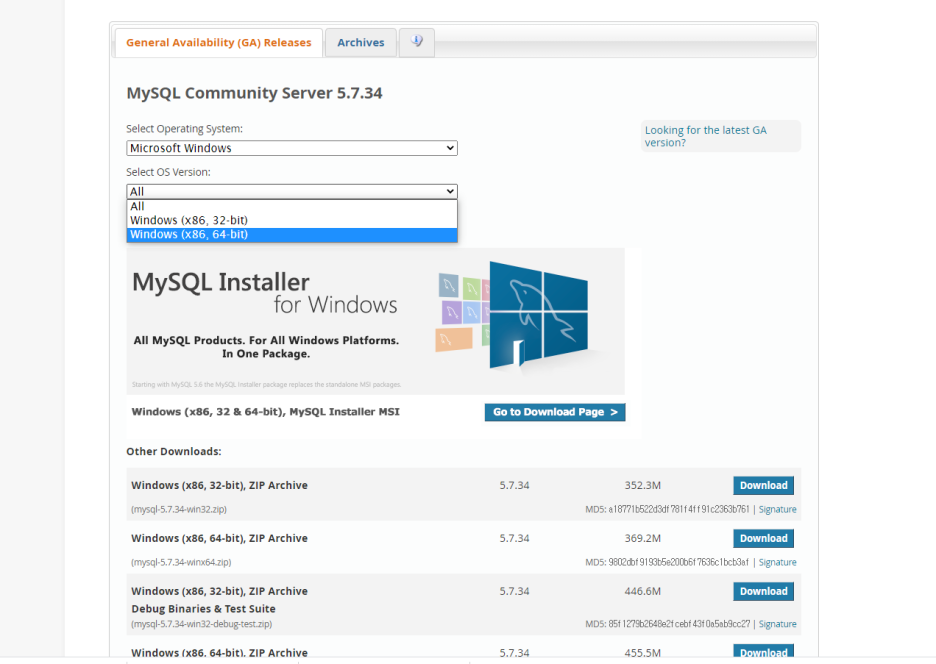Screen dimensions: 936x664
Task: Click 'Debug Binaries & Test Suite' text
Action: pyautogui.click(x=204, y=609)
